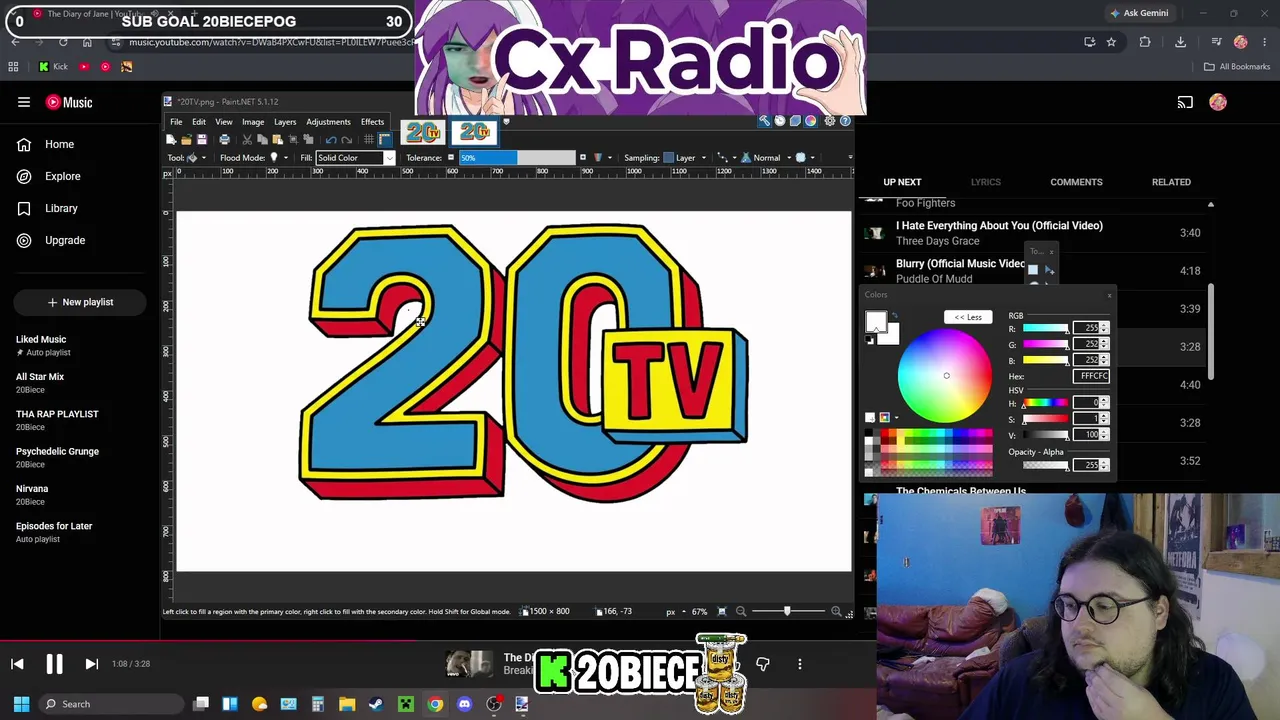The width and height of the screenshot is (1280, 720).
Task: Click the Open file icon in Paint.NET
Action: coord(187,140)
